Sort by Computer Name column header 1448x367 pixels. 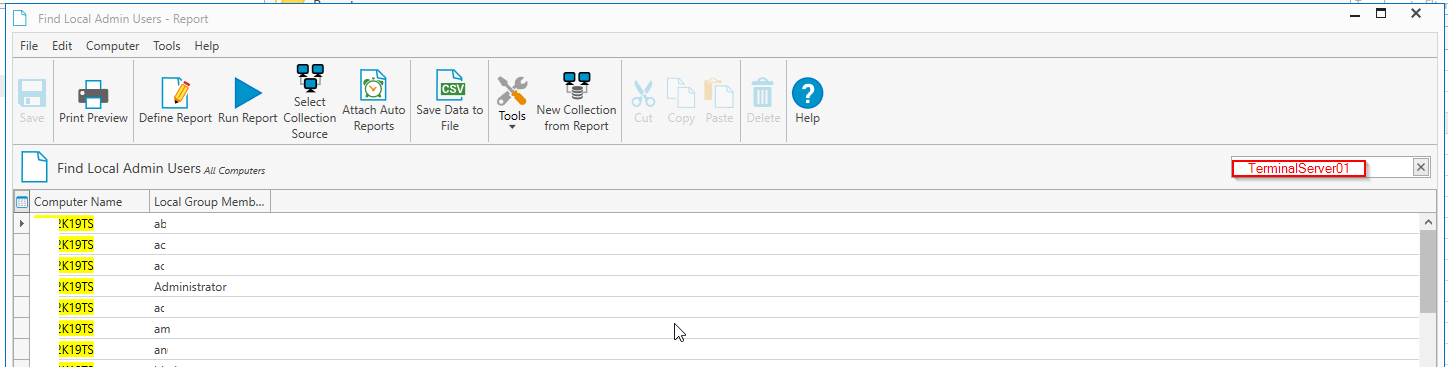[90, 202]
